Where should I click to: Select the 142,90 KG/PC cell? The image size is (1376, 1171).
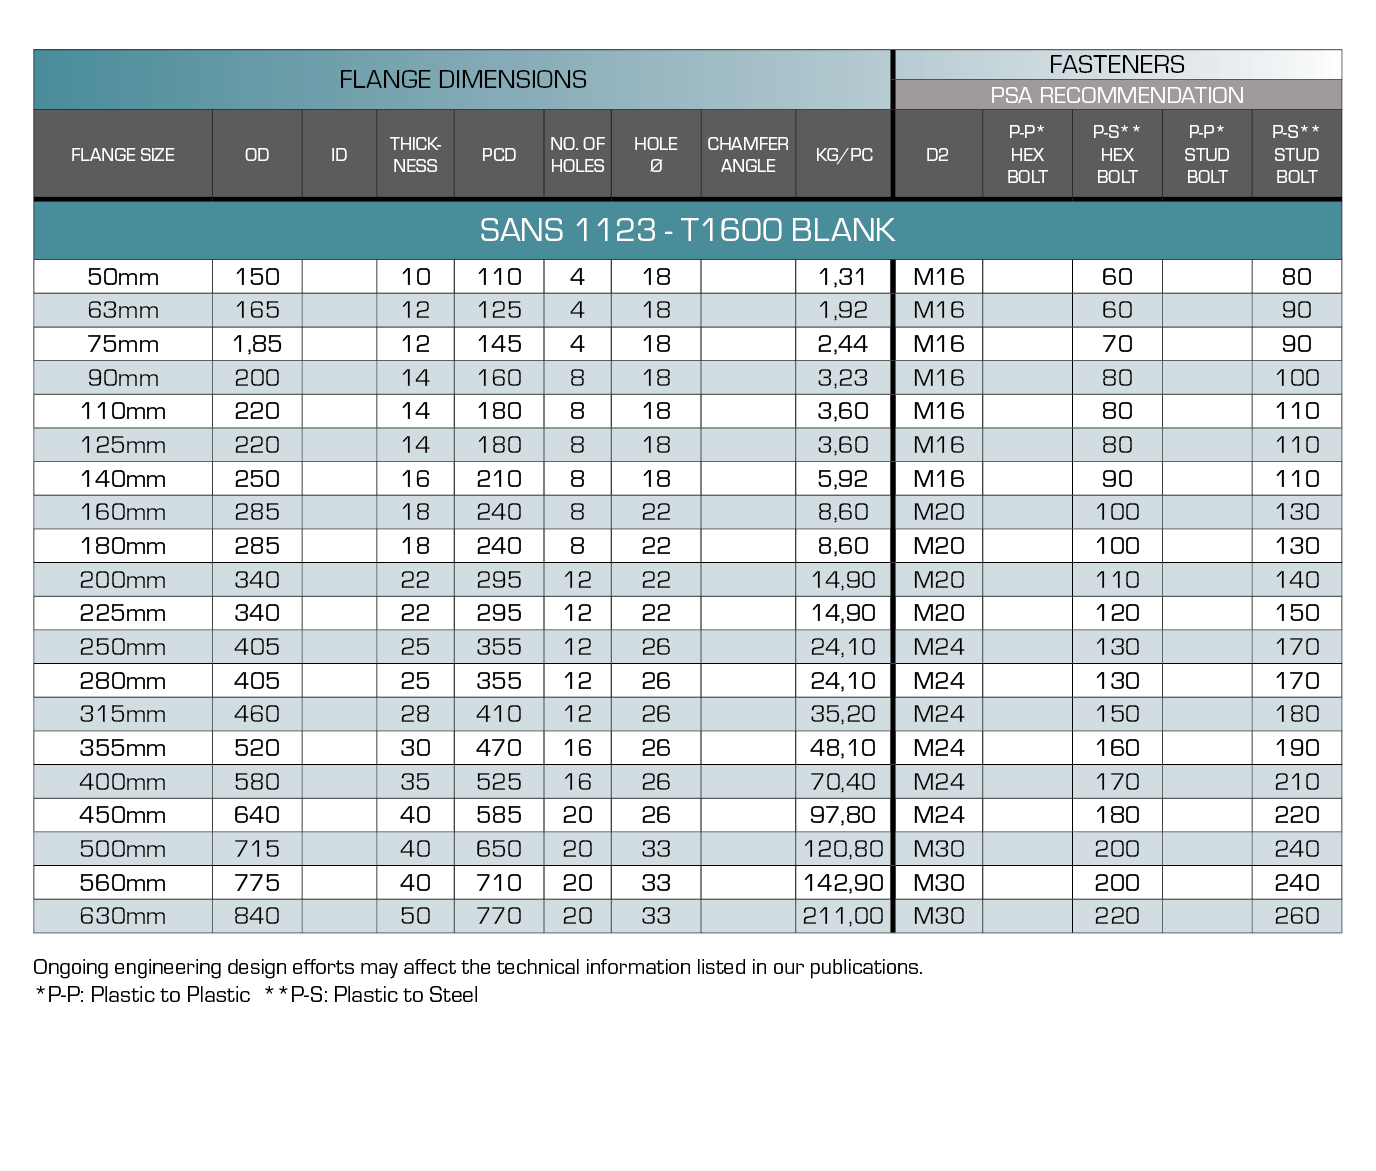(843, 883)
